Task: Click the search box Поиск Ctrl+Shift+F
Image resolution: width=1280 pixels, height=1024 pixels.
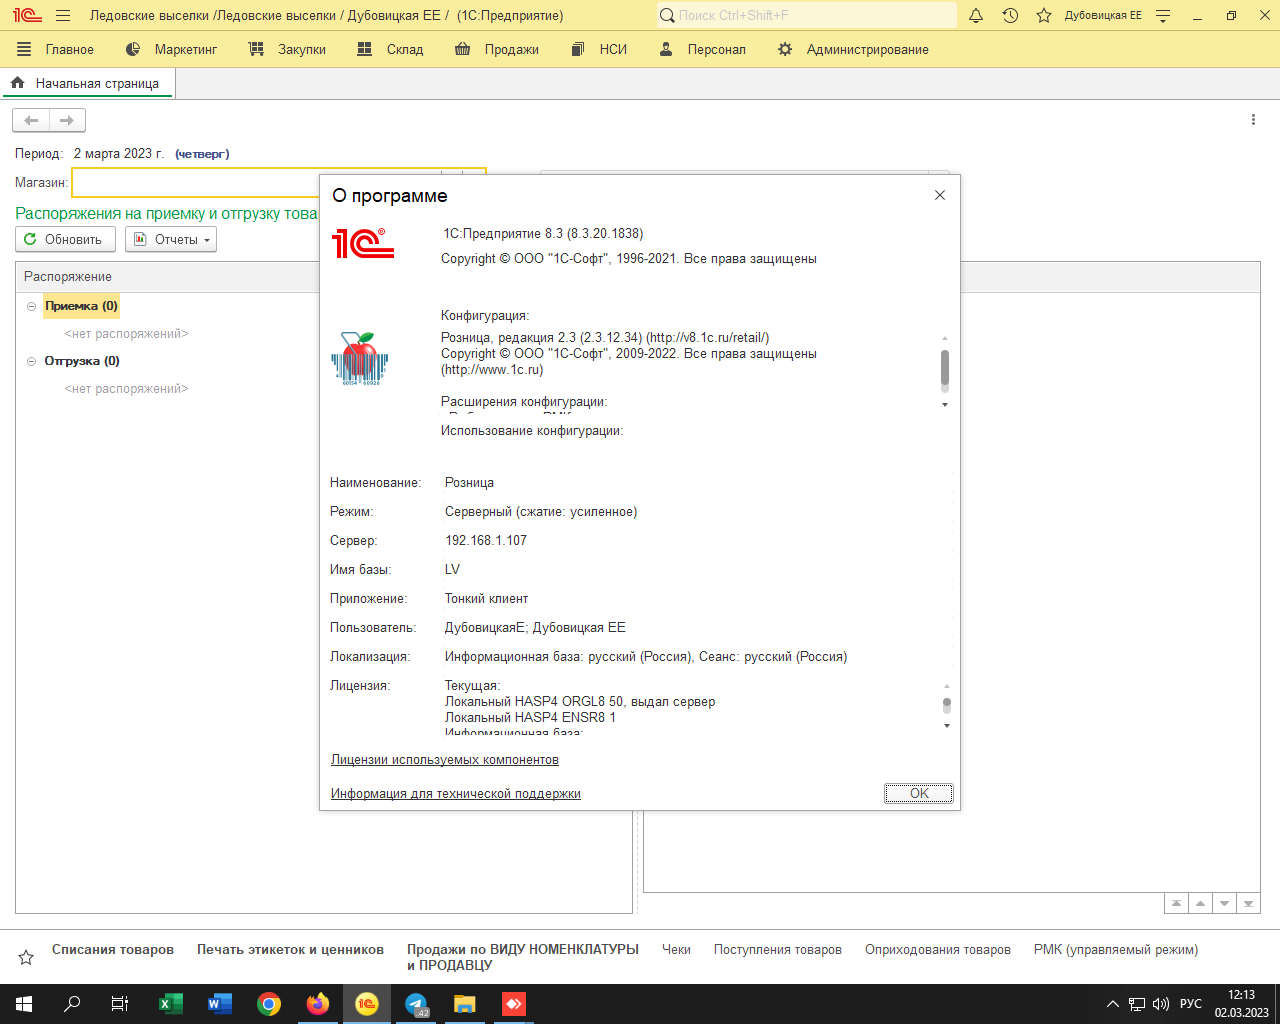Action: [806, 15]
